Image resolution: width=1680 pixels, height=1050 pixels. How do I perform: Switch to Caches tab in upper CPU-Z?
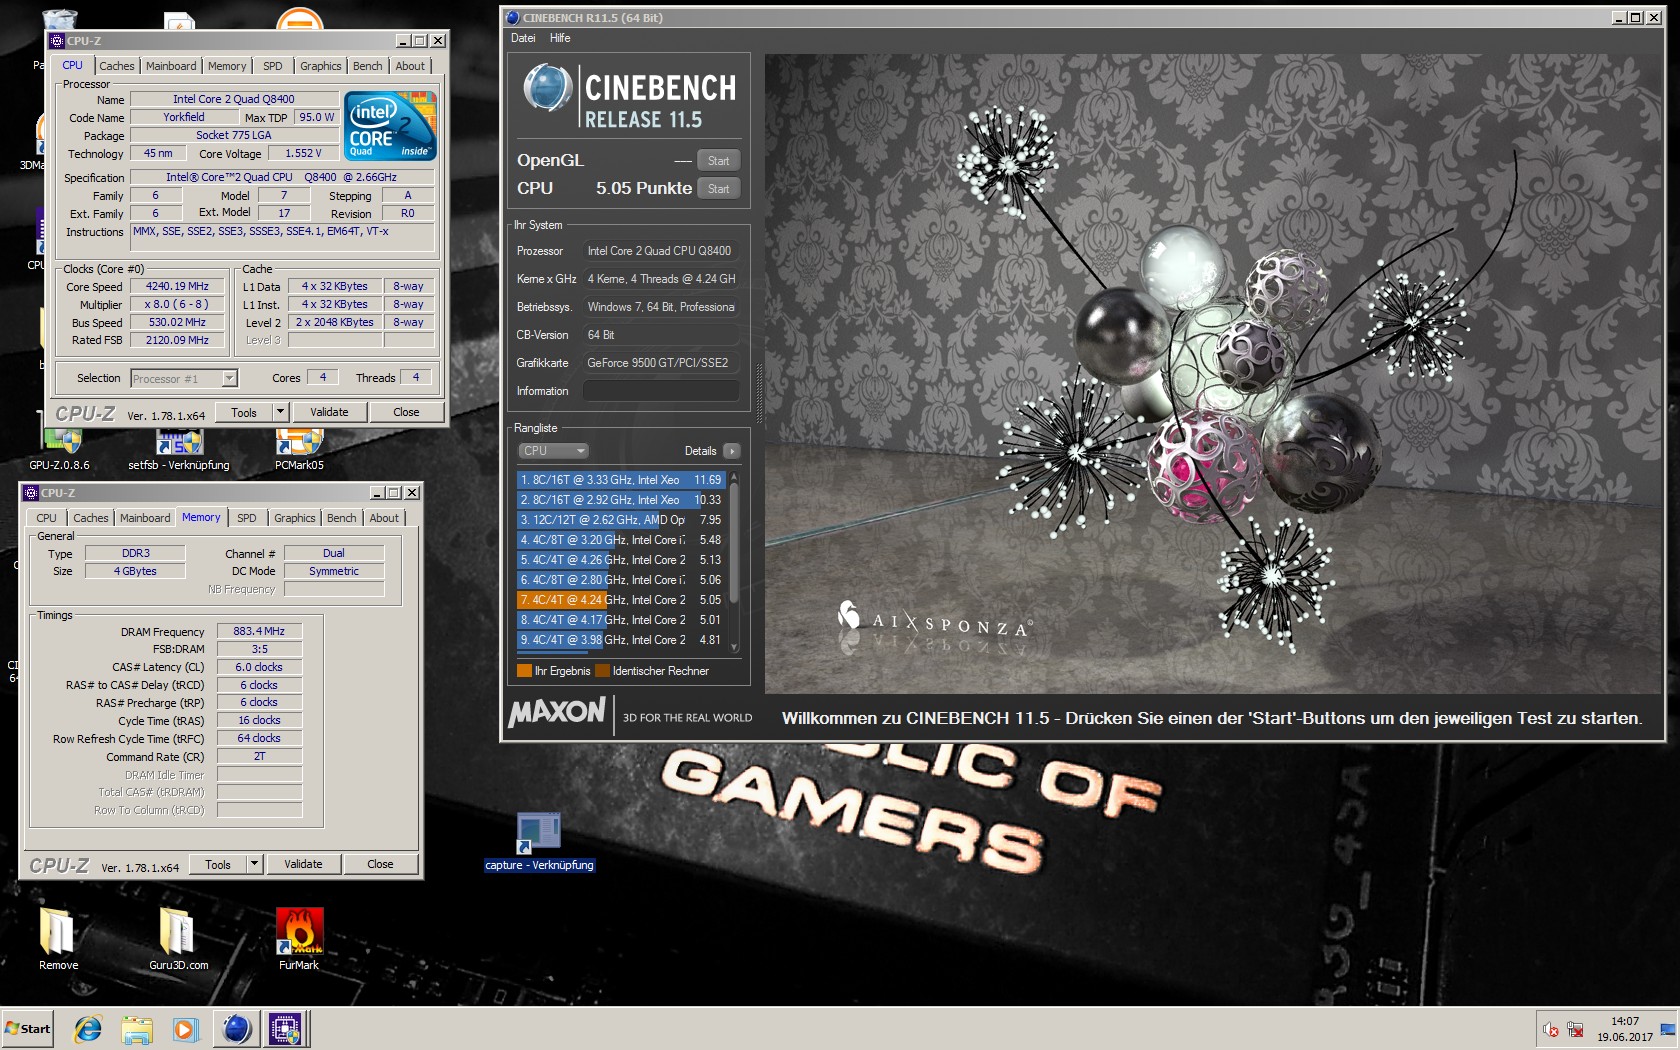click(x=117, y=66)
